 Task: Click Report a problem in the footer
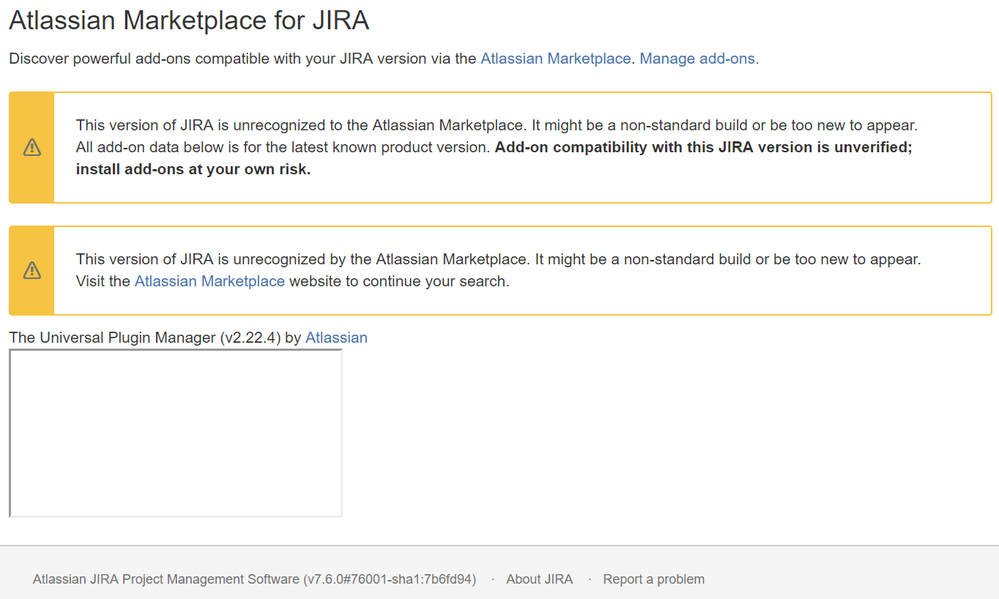(x=654, y=579)
